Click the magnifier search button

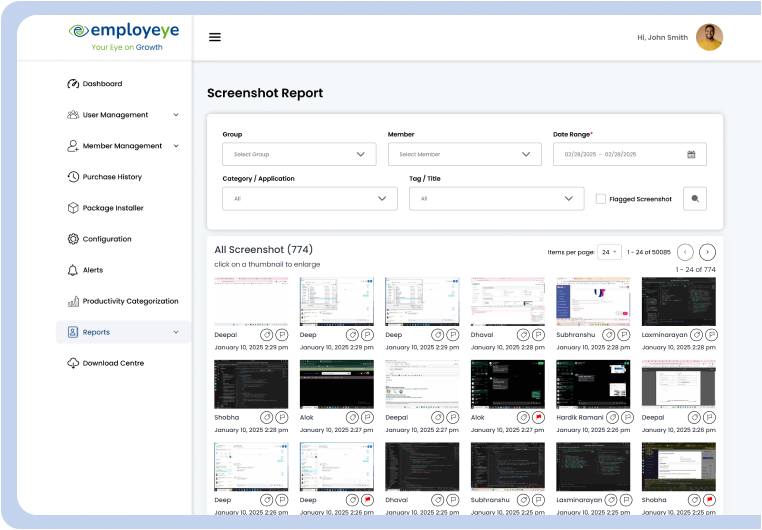point(695,199)
